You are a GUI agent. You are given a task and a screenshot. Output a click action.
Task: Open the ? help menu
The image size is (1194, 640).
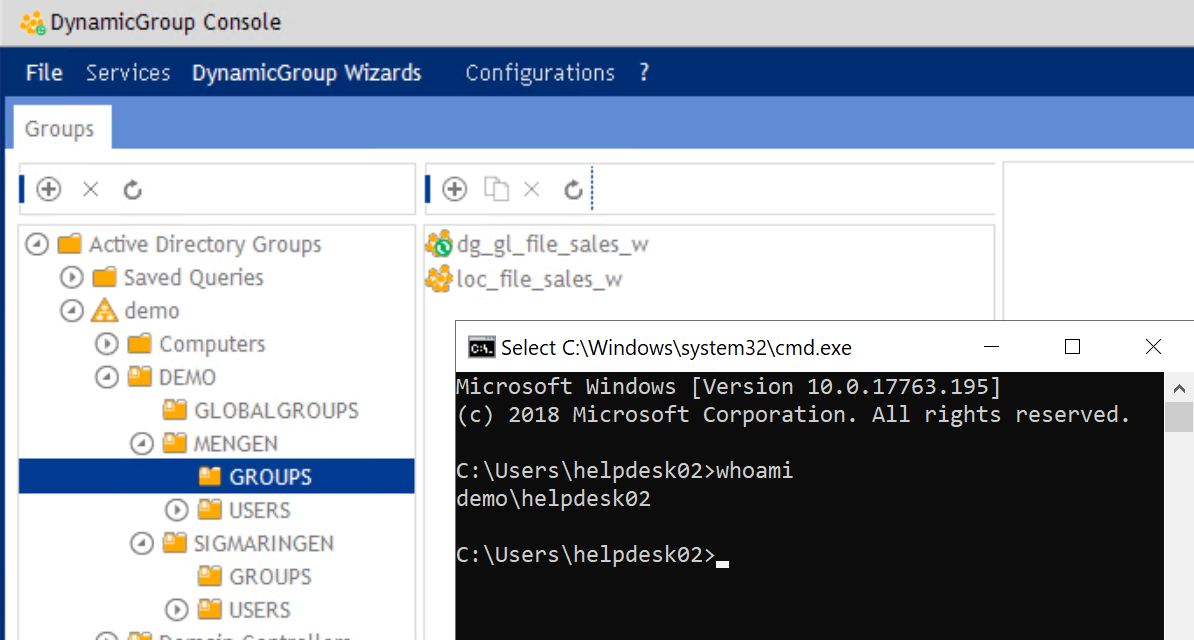pyautogui.click(x=644, y=72)
